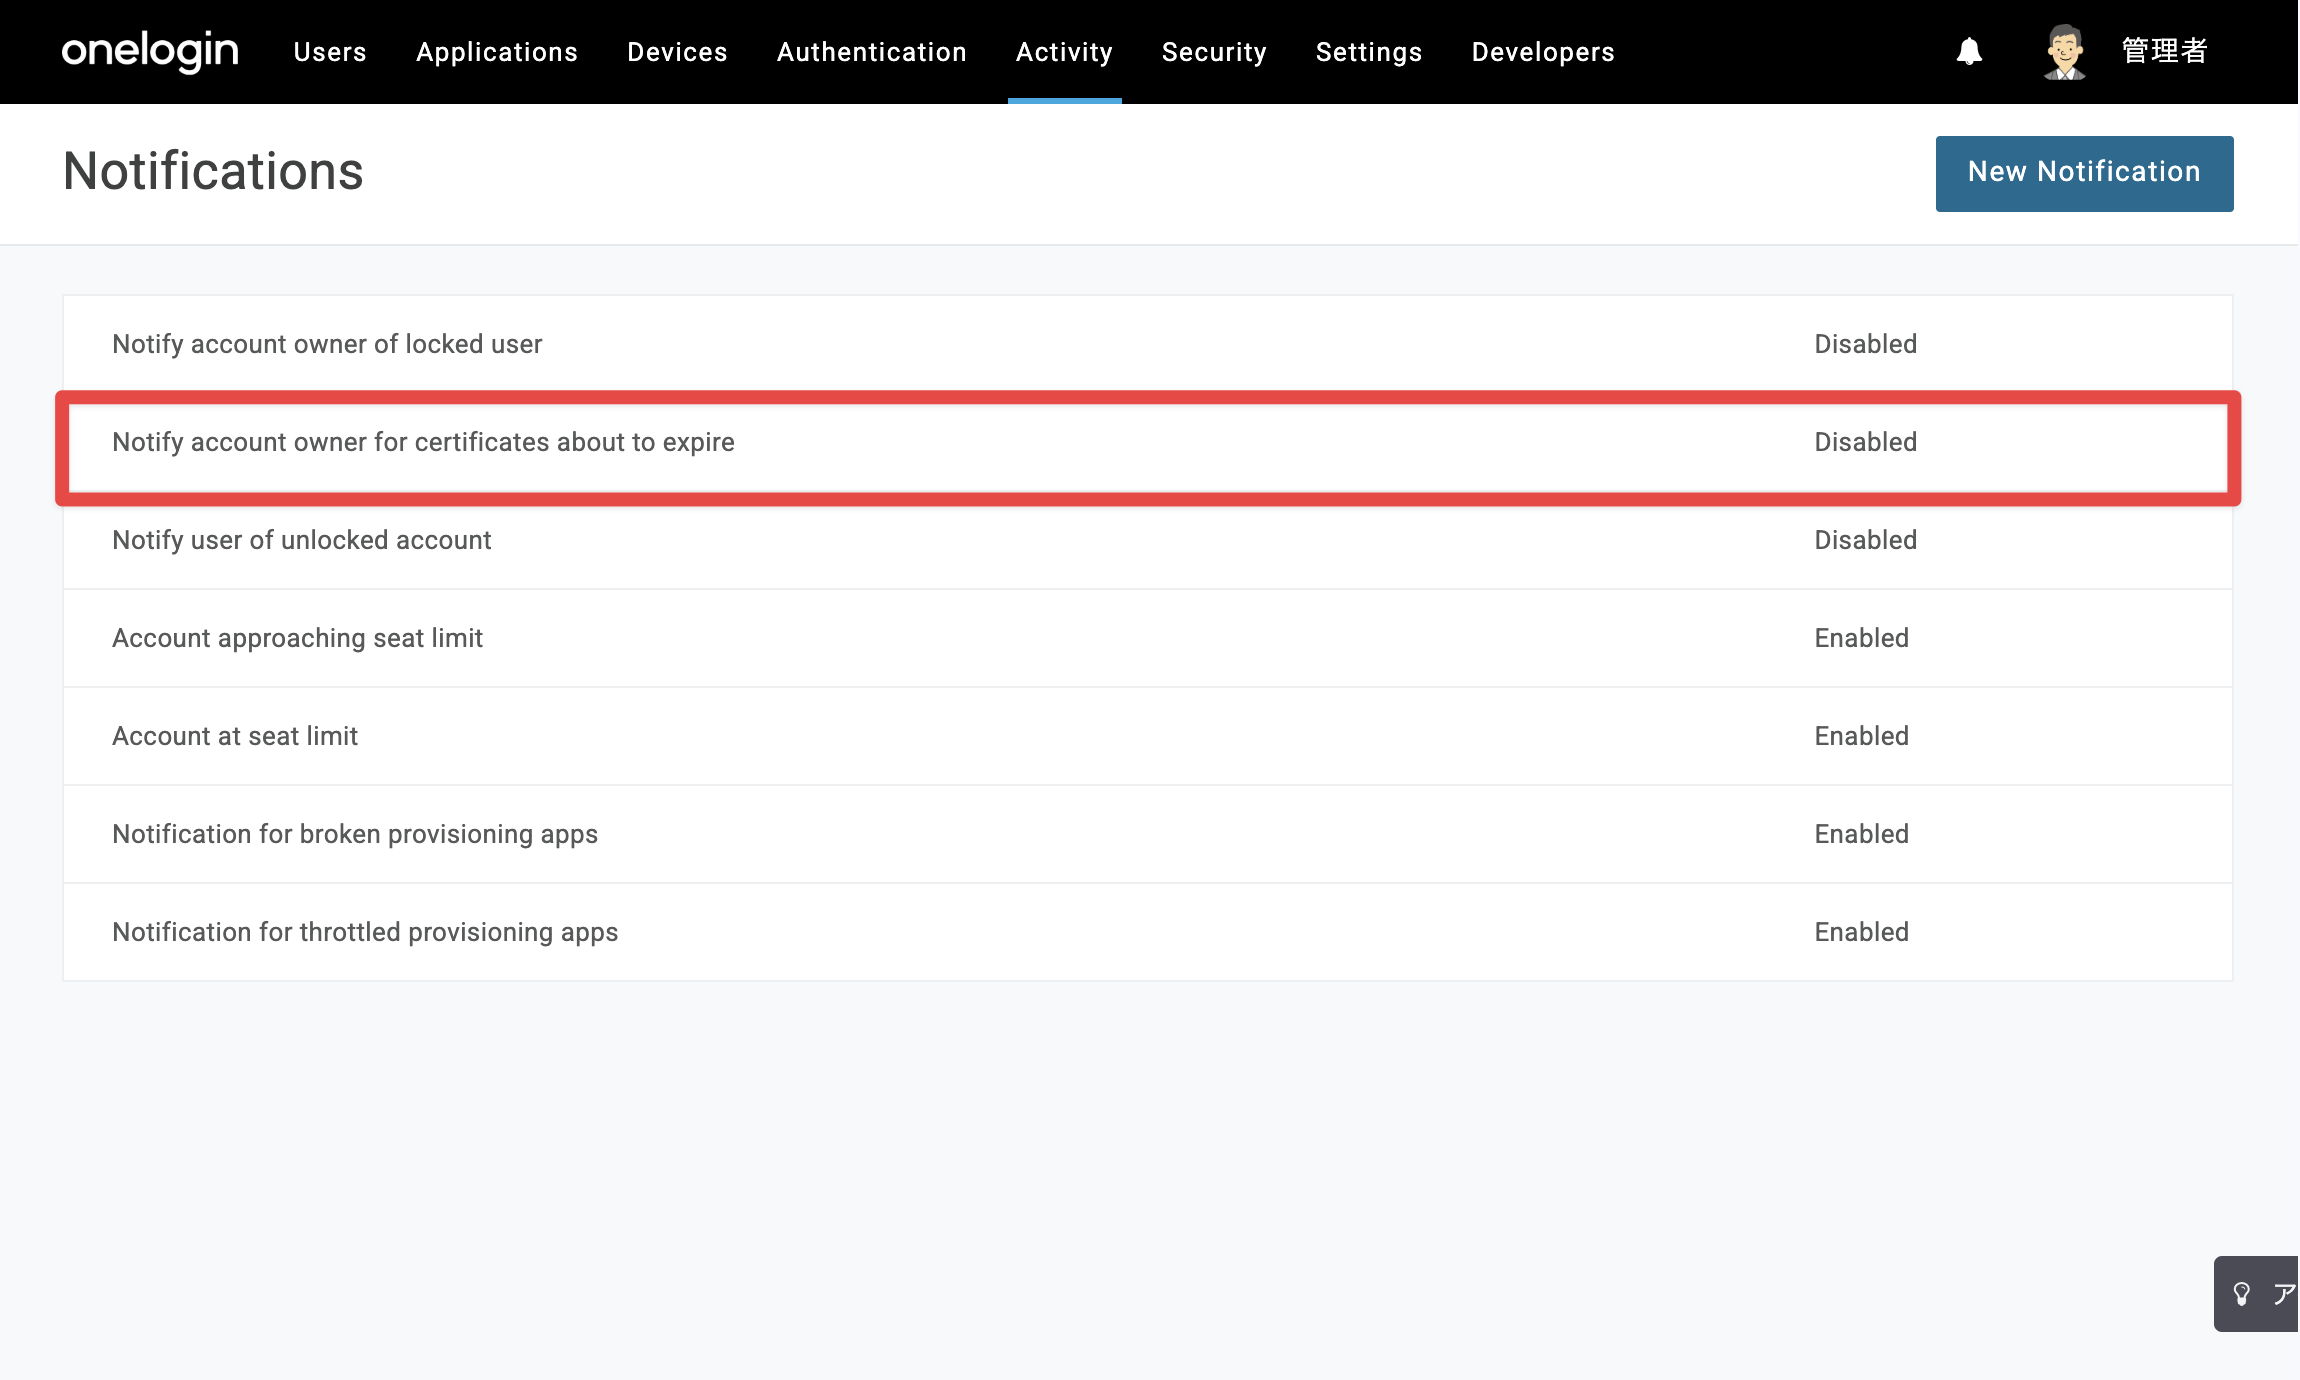Open the Applications menu

coord(497,52)
